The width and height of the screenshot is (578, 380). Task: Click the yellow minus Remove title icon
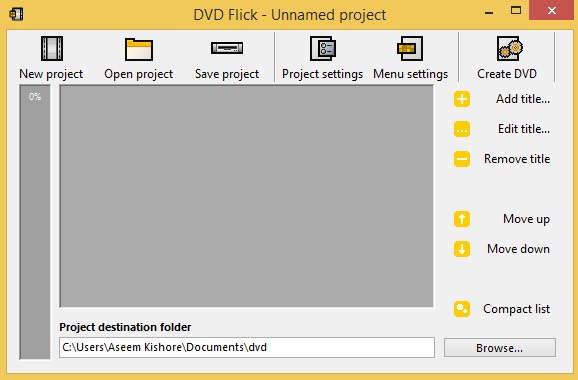(x=462, y=159)
